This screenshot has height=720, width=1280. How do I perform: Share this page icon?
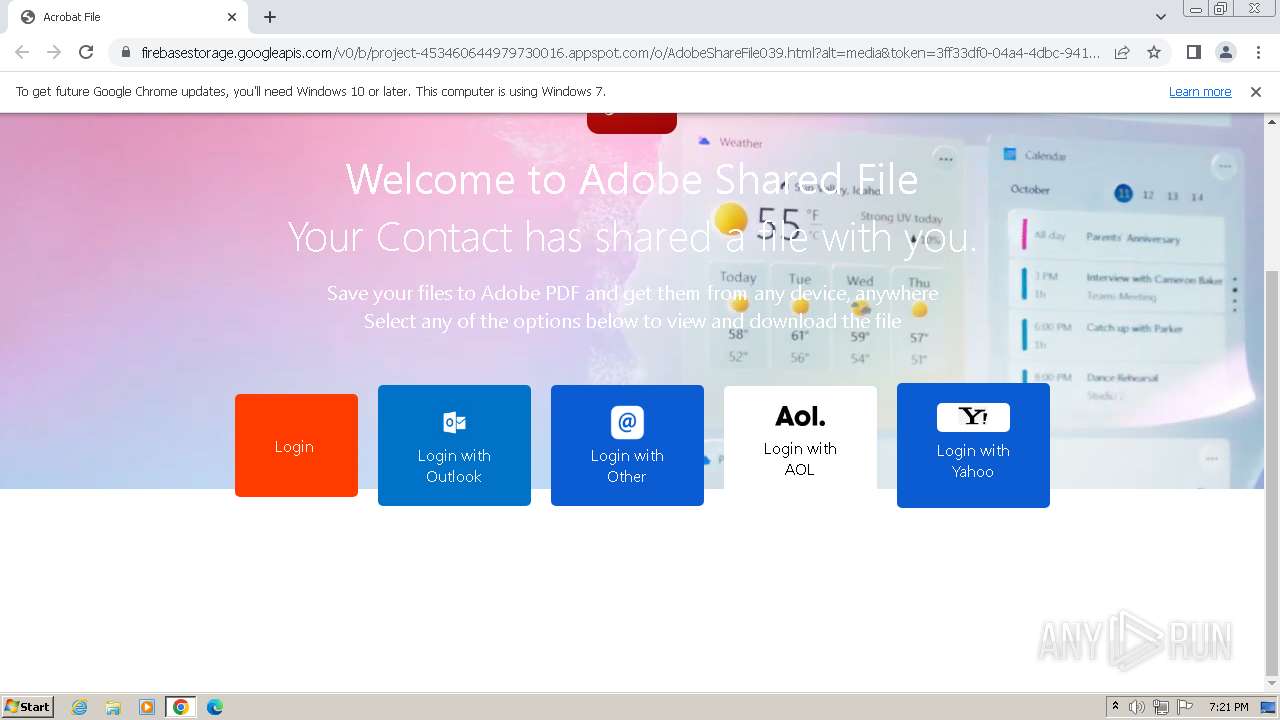[x=1122, y=52]
